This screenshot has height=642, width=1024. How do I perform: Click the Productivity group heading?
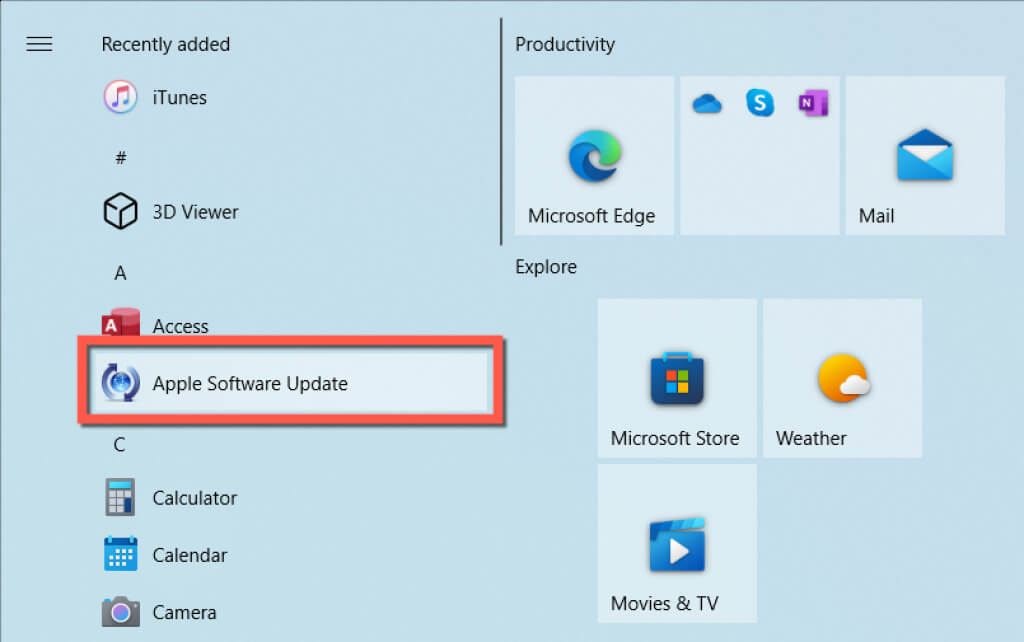click(x=565, y=44)
